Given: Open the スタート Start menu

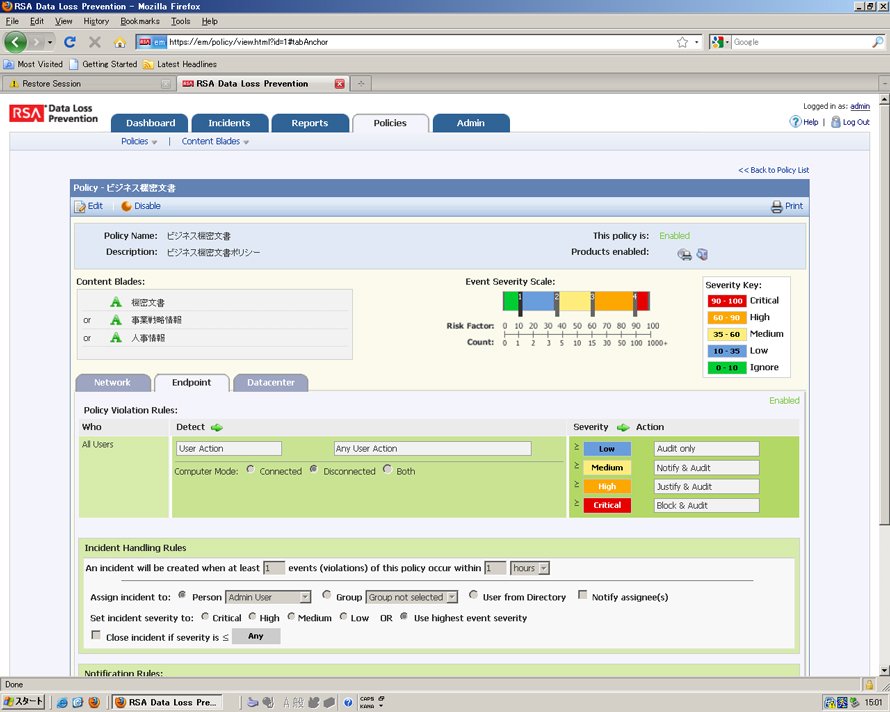Looking at the screenshot, I should coord(23,702).
